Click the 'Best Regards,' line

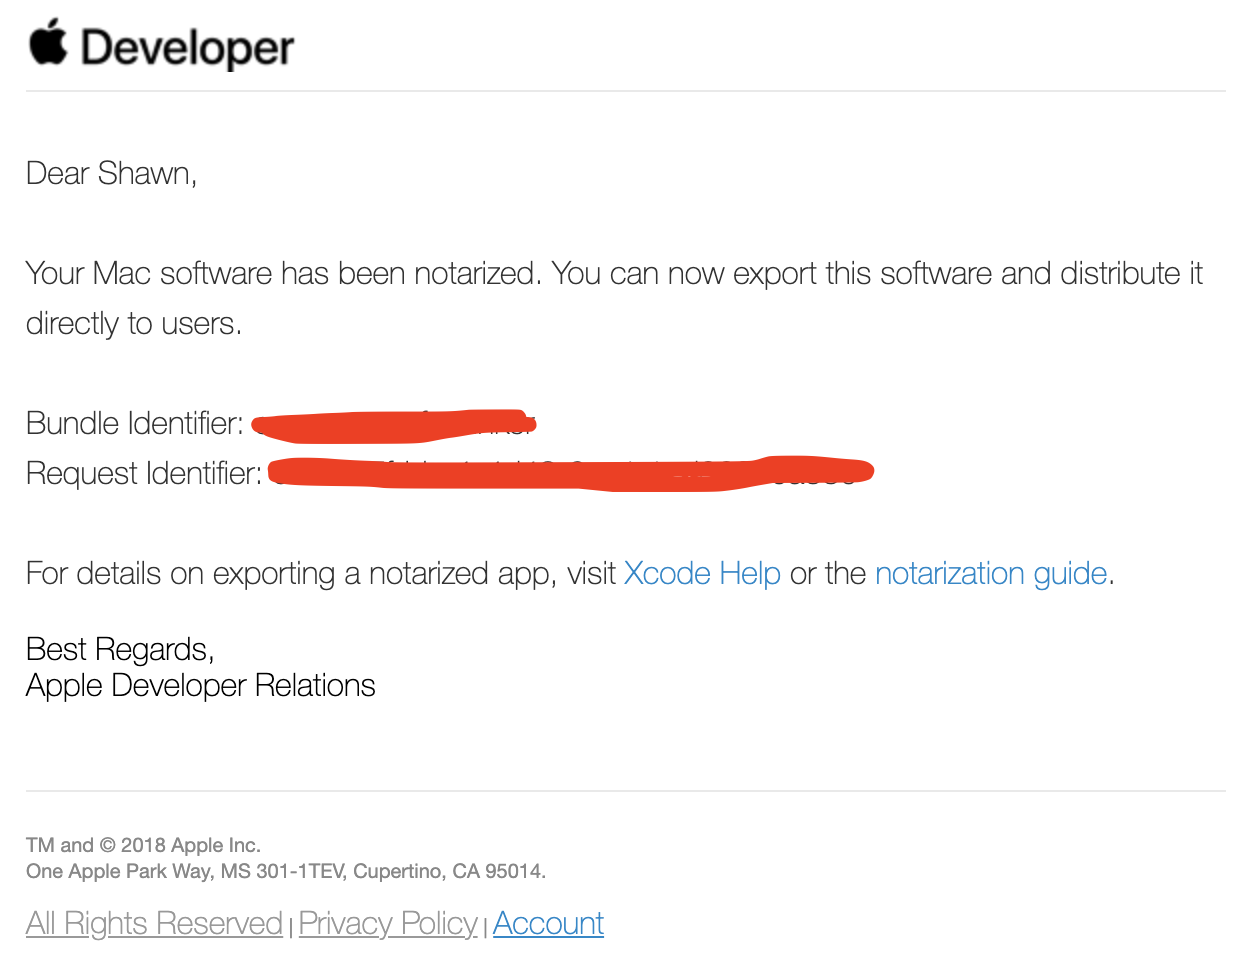click(x=120, y=650)
